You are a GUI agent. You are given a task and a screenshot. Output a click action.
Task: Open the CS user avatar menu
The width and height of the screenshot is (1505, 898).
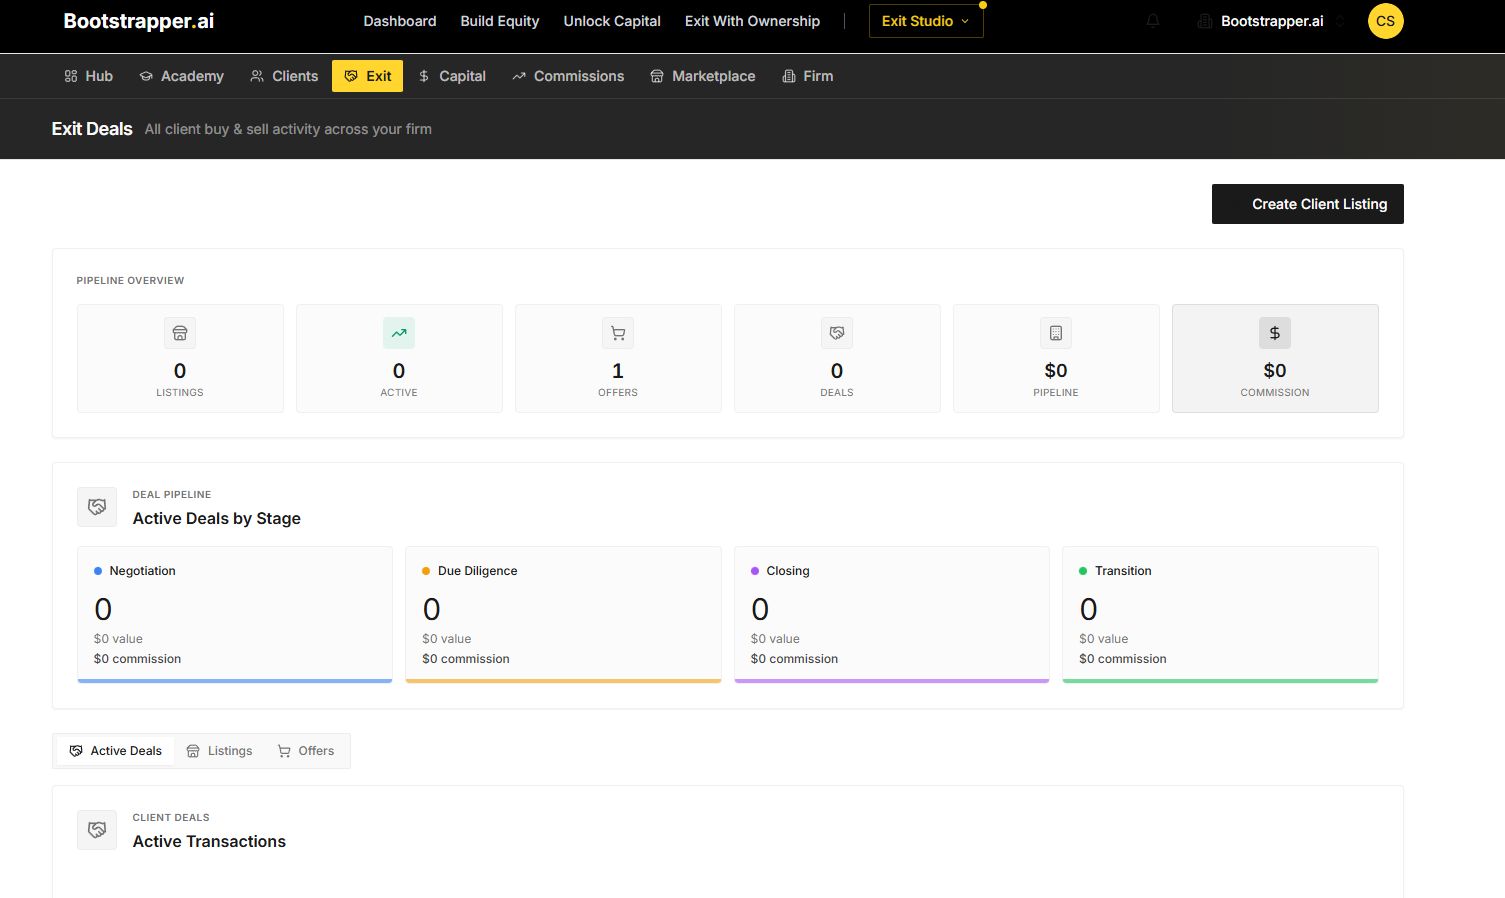(1385, 21)
